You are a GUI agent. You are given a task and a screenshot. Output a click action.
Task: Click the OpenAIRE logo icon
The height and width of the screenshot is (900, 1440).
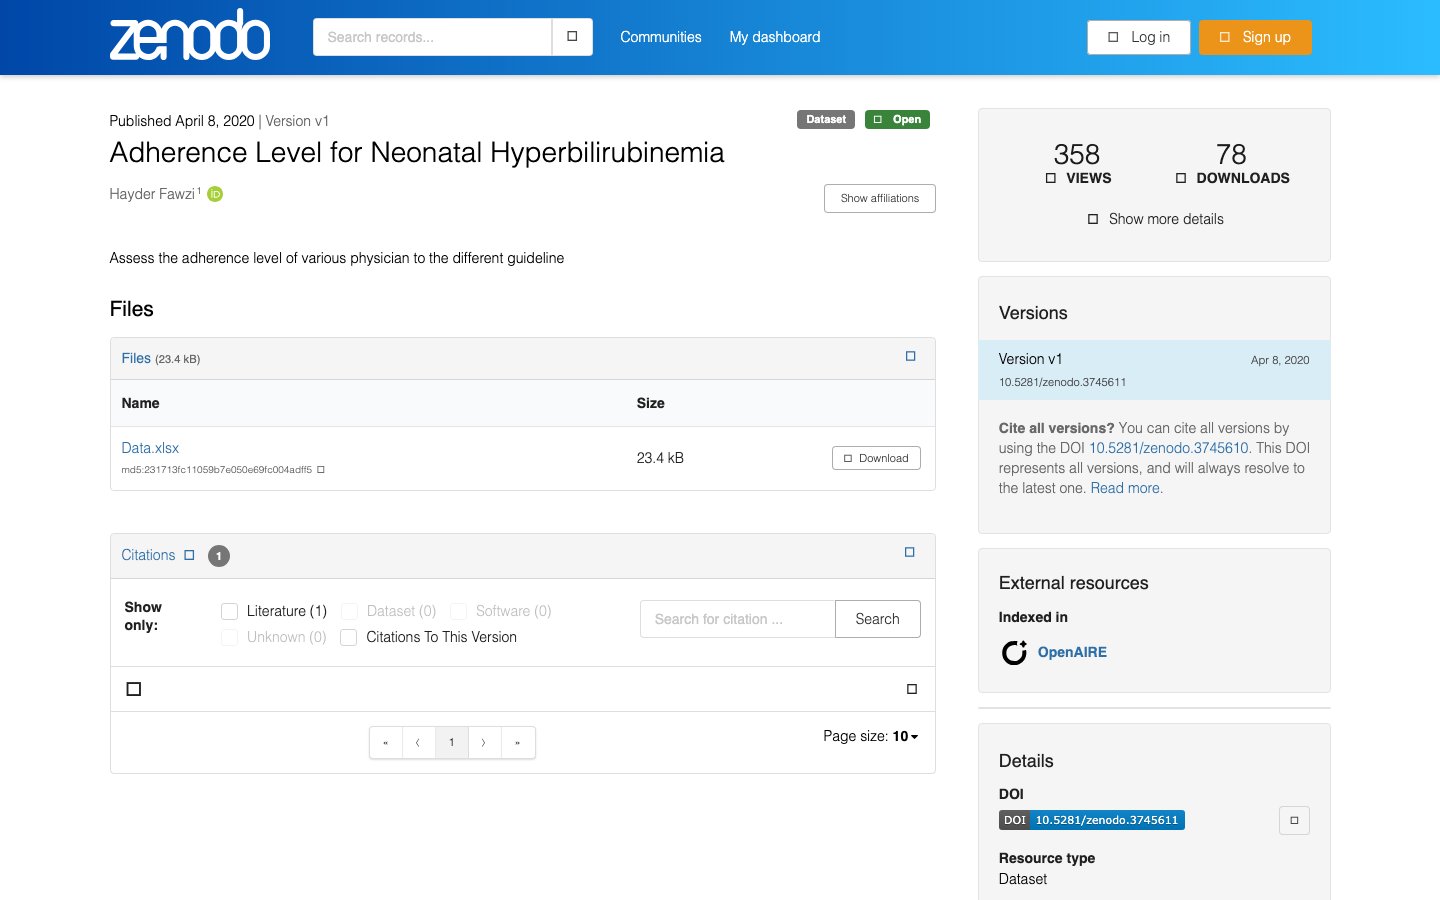[1014, 652]
